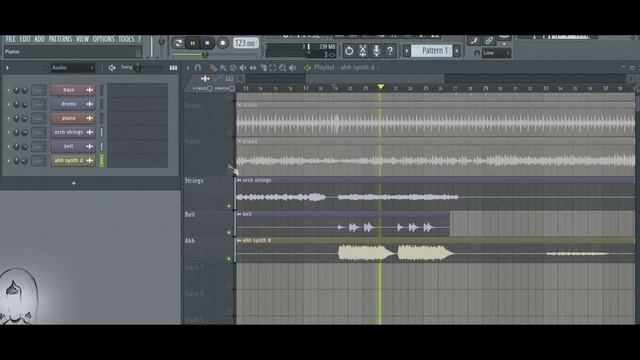Image resolution: width=640 pixels, height=360 pixels.
Task: Toggle mute LED on piano channel
Action: click(8, 118)
